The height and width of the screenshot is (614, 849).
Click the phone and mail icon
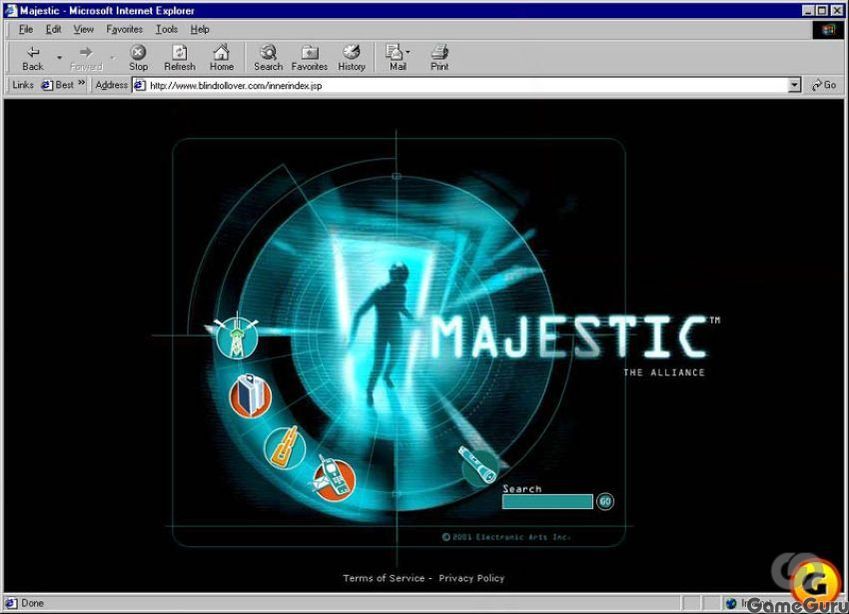click(x=334, y=479)
